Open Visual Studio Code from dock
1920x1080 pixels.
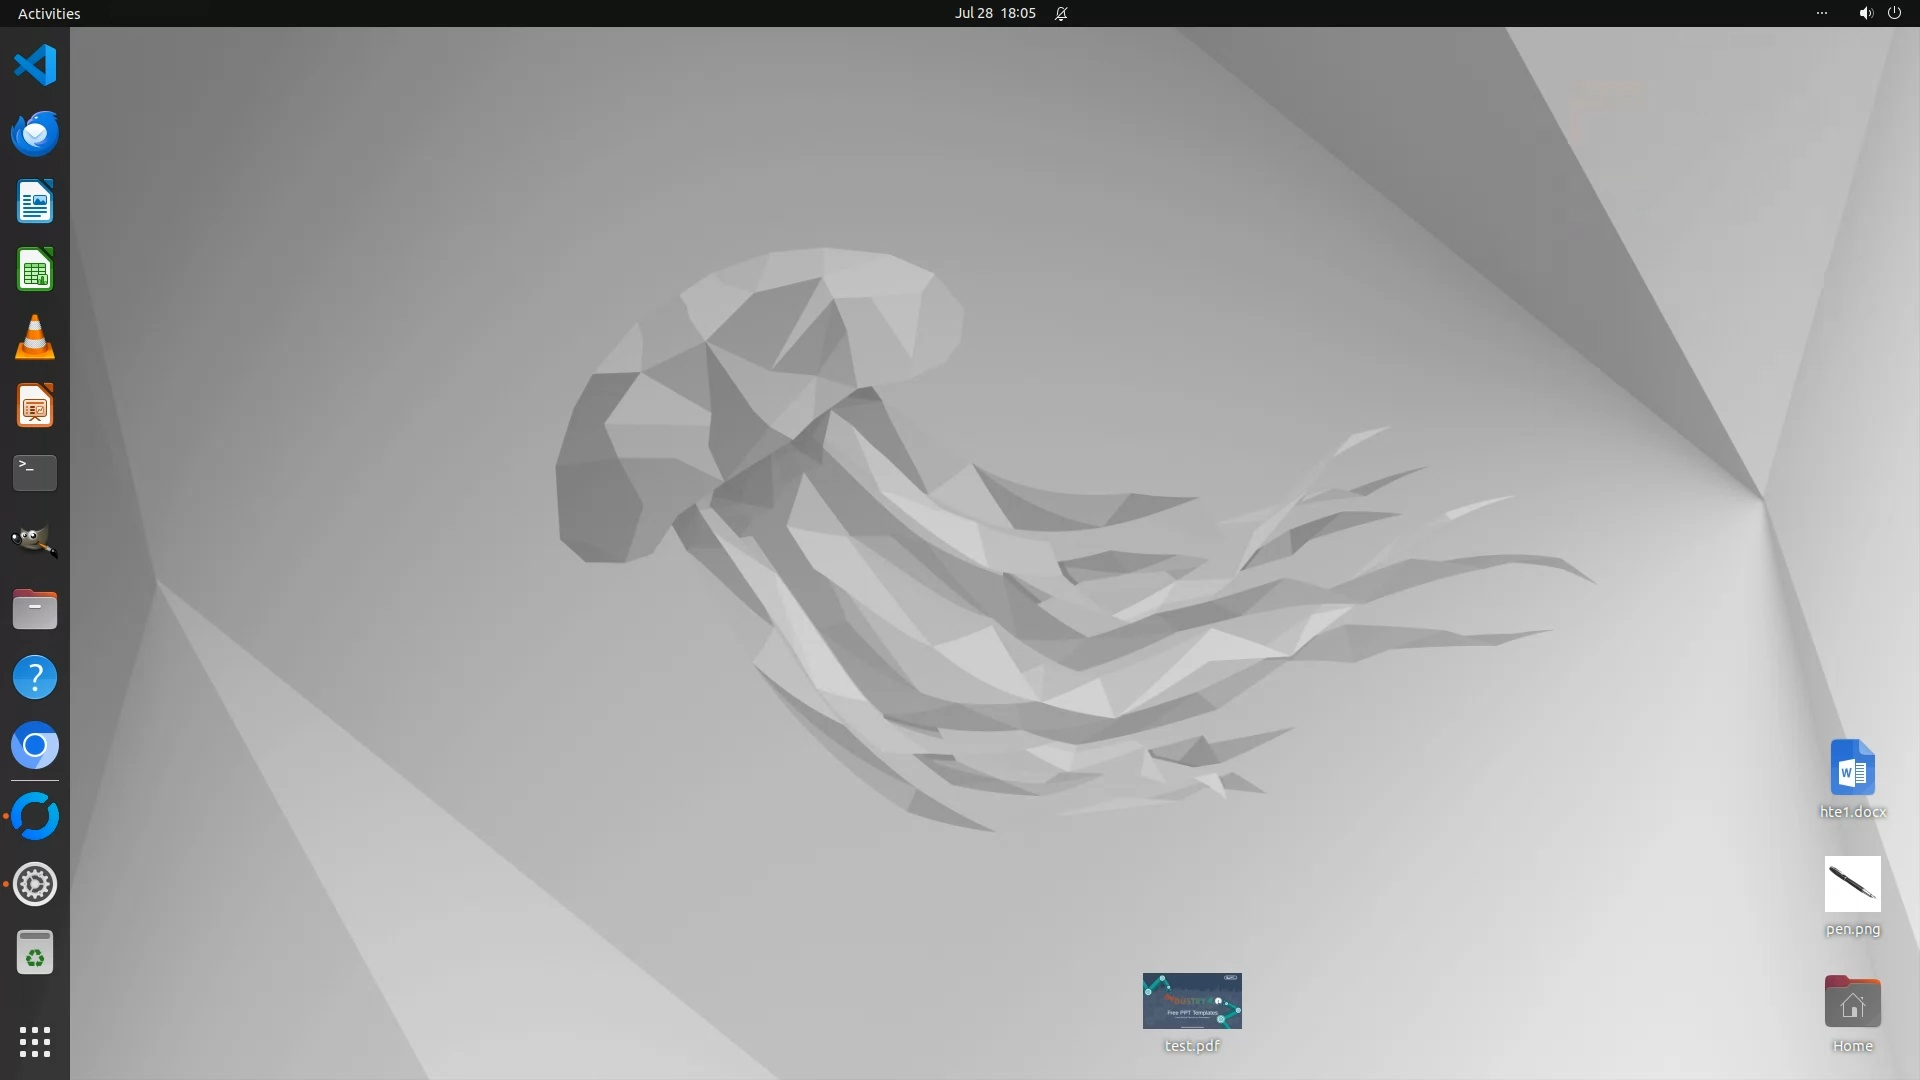tap(35, 66)
